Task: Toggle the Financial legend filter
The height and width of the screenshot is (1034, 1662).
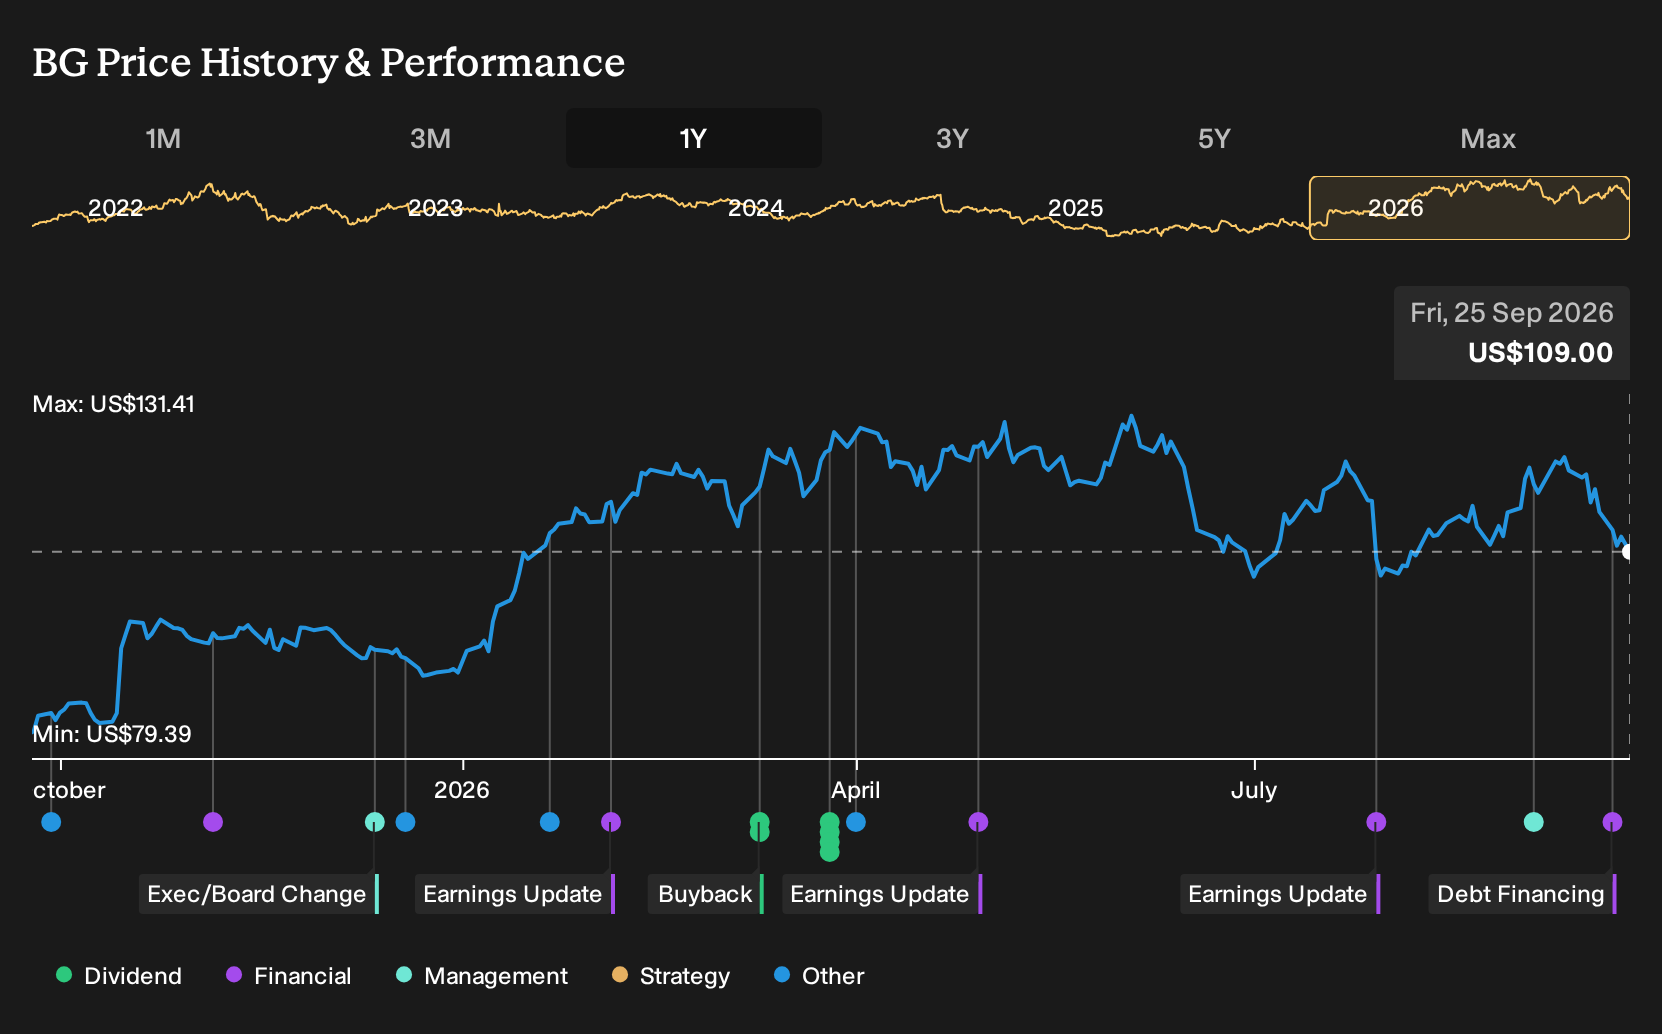Action: 289,976
